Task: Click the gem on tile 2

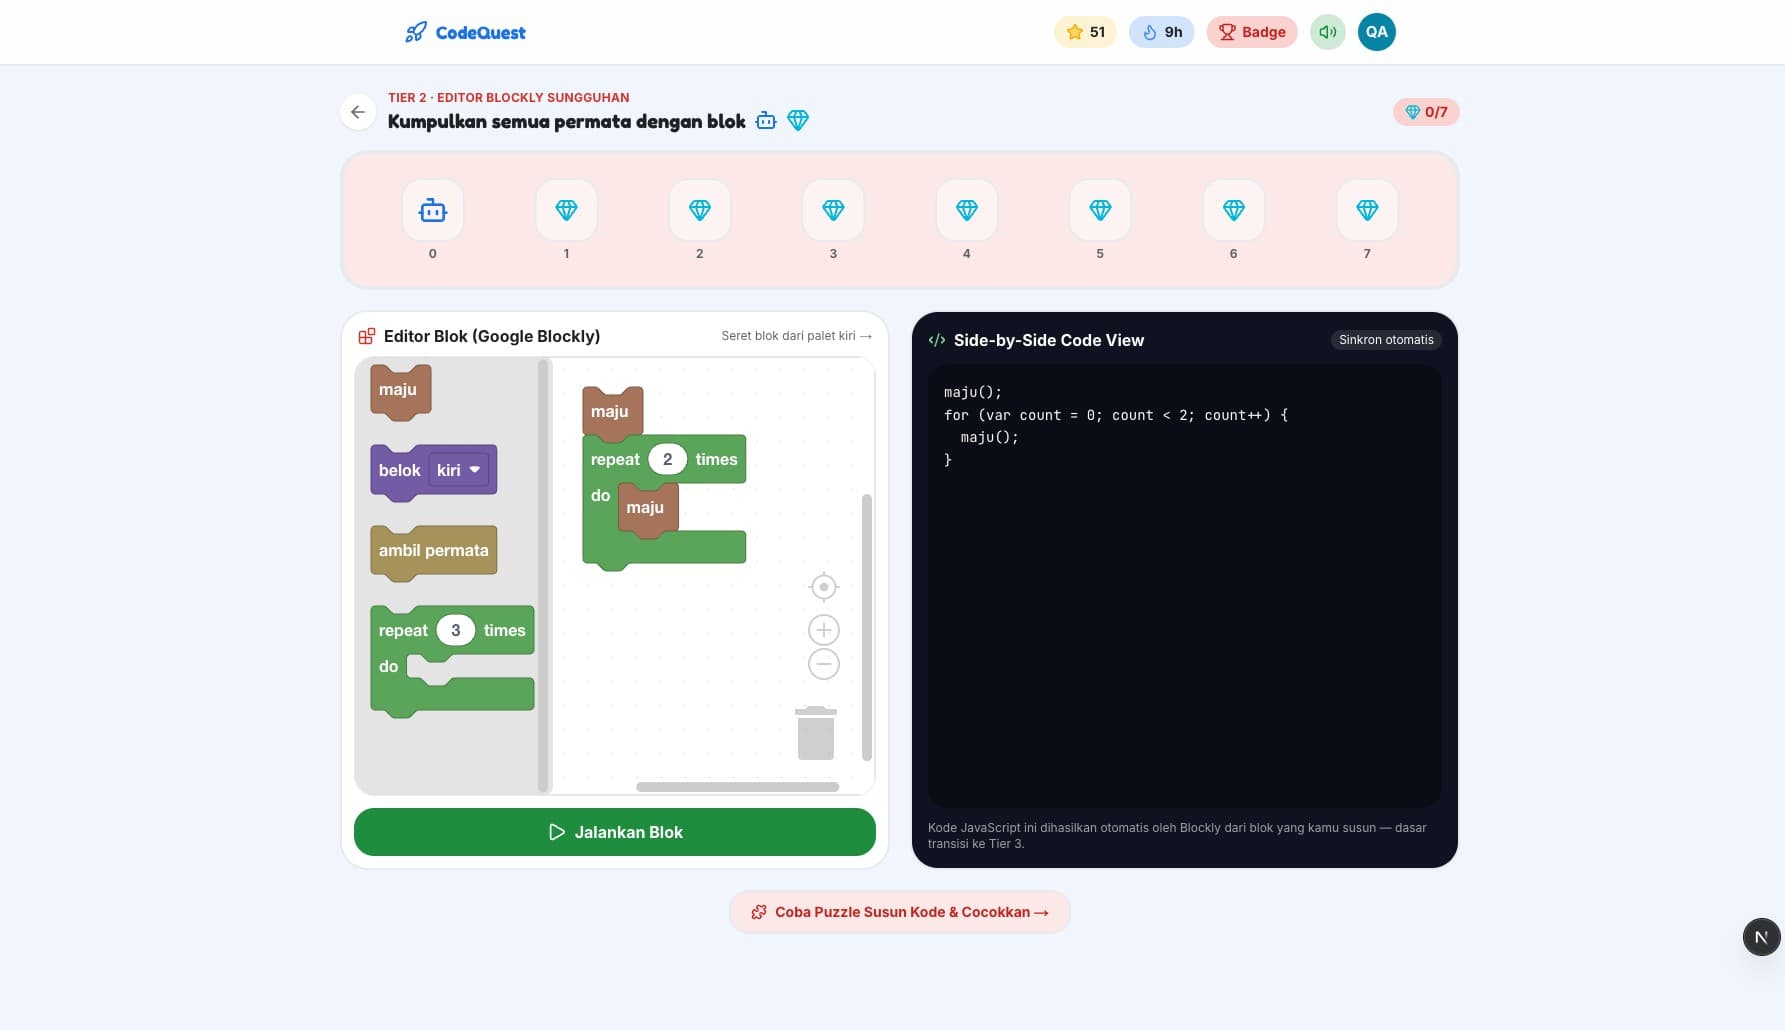Action: pyautogui.click(x=700, y=210)
